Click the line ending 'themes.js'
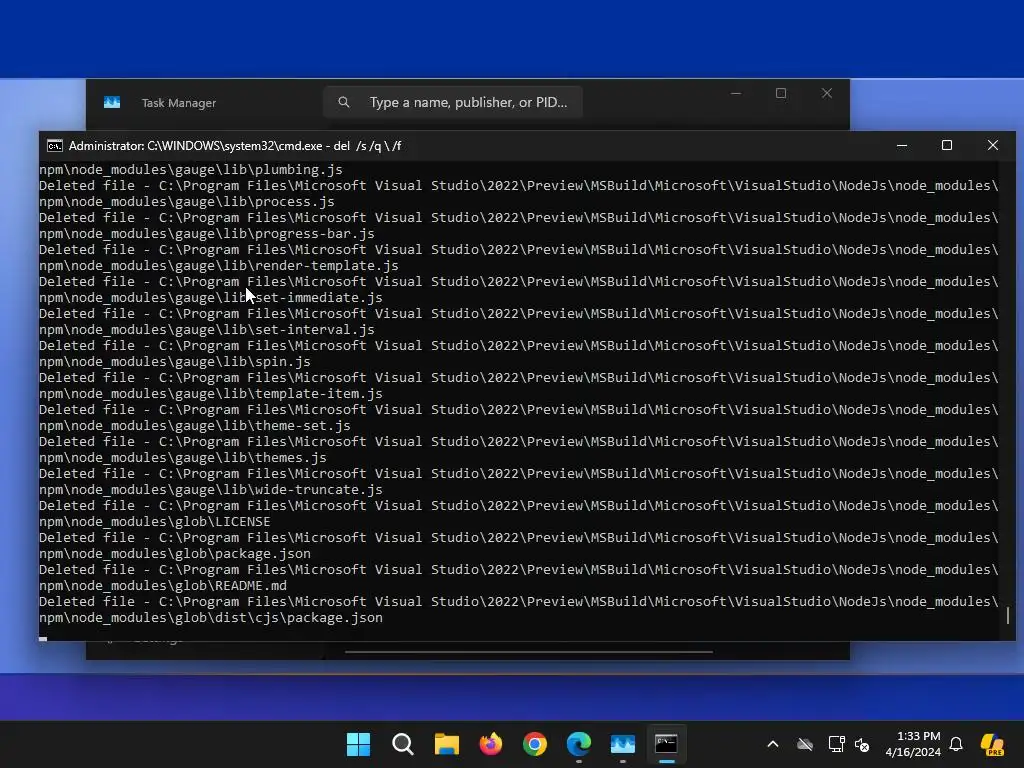The width and height of the screenshot is (1024, 768). point(183,458)
